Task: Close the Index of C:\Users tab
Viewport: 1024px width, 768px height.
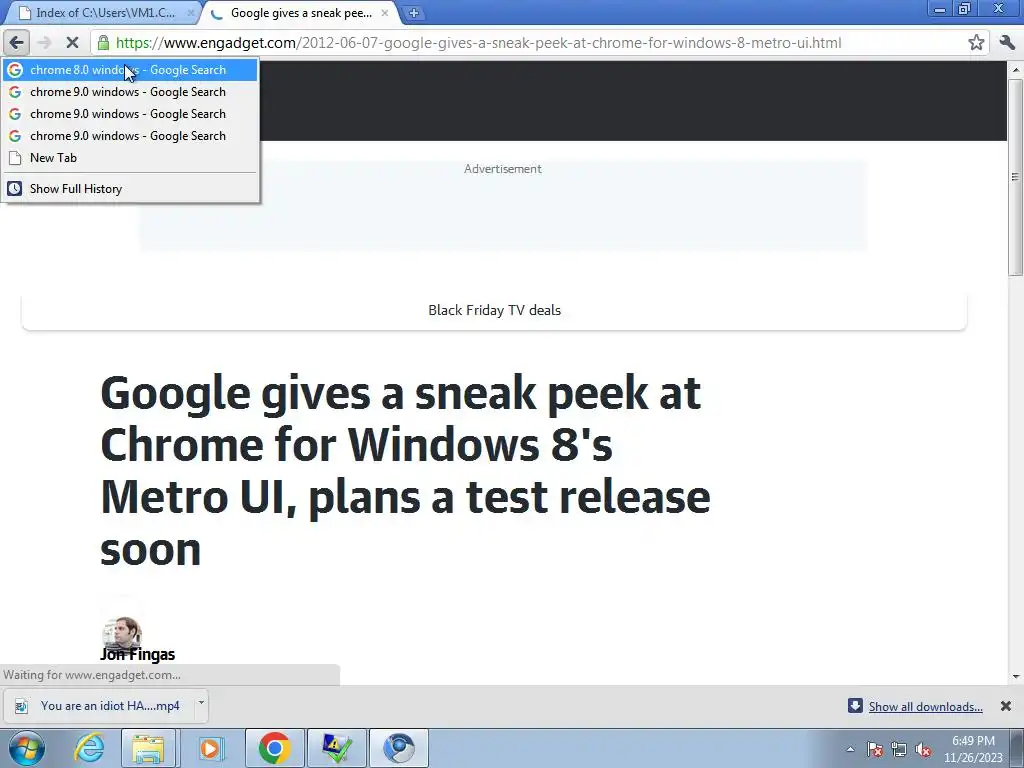Action: click(191, 13)
